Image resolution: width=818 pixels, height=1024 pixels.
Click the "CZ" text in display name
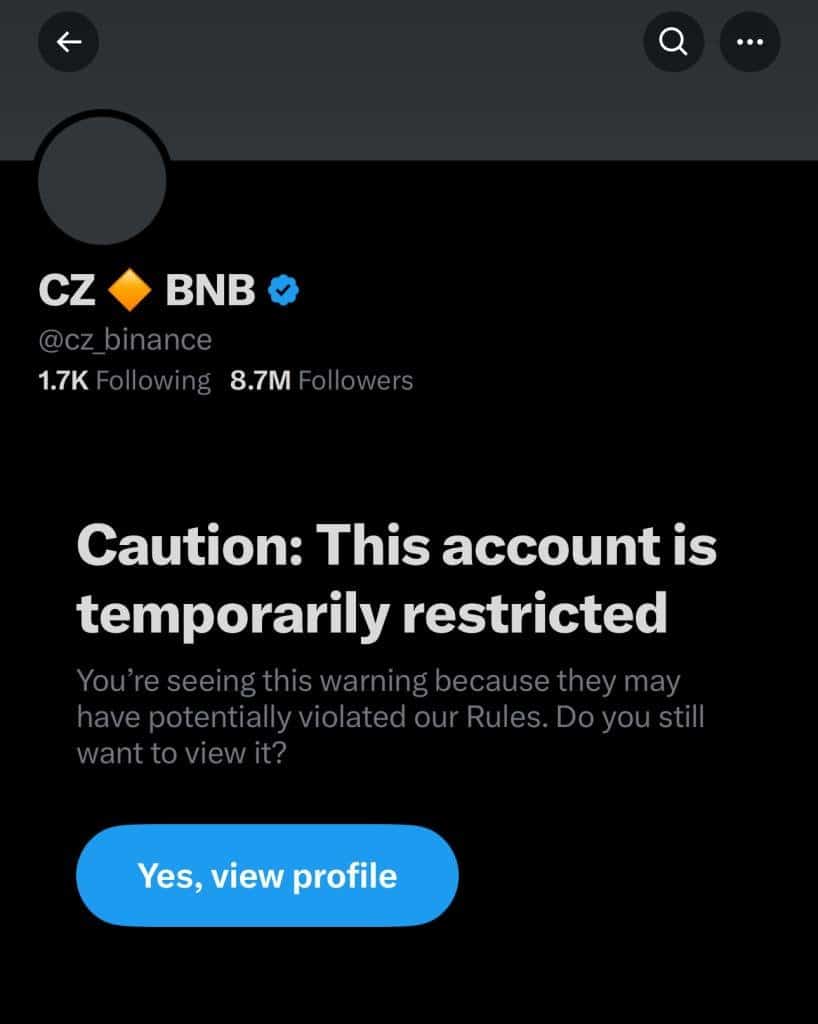click(x=67, y=291)
